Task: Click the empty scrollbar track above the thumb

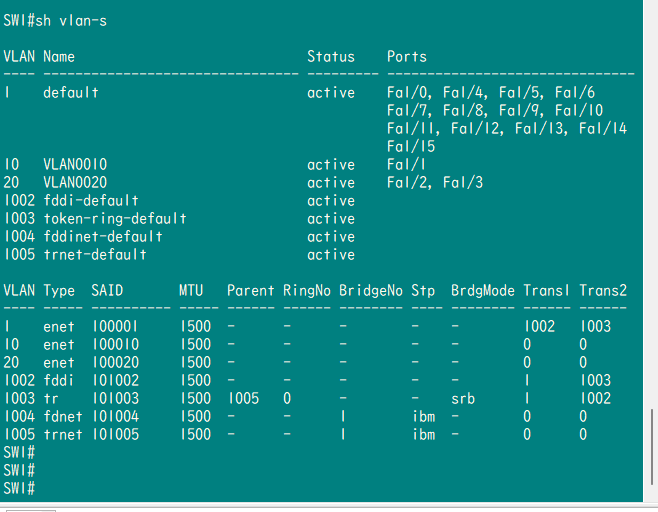Action: click(653, 200)
